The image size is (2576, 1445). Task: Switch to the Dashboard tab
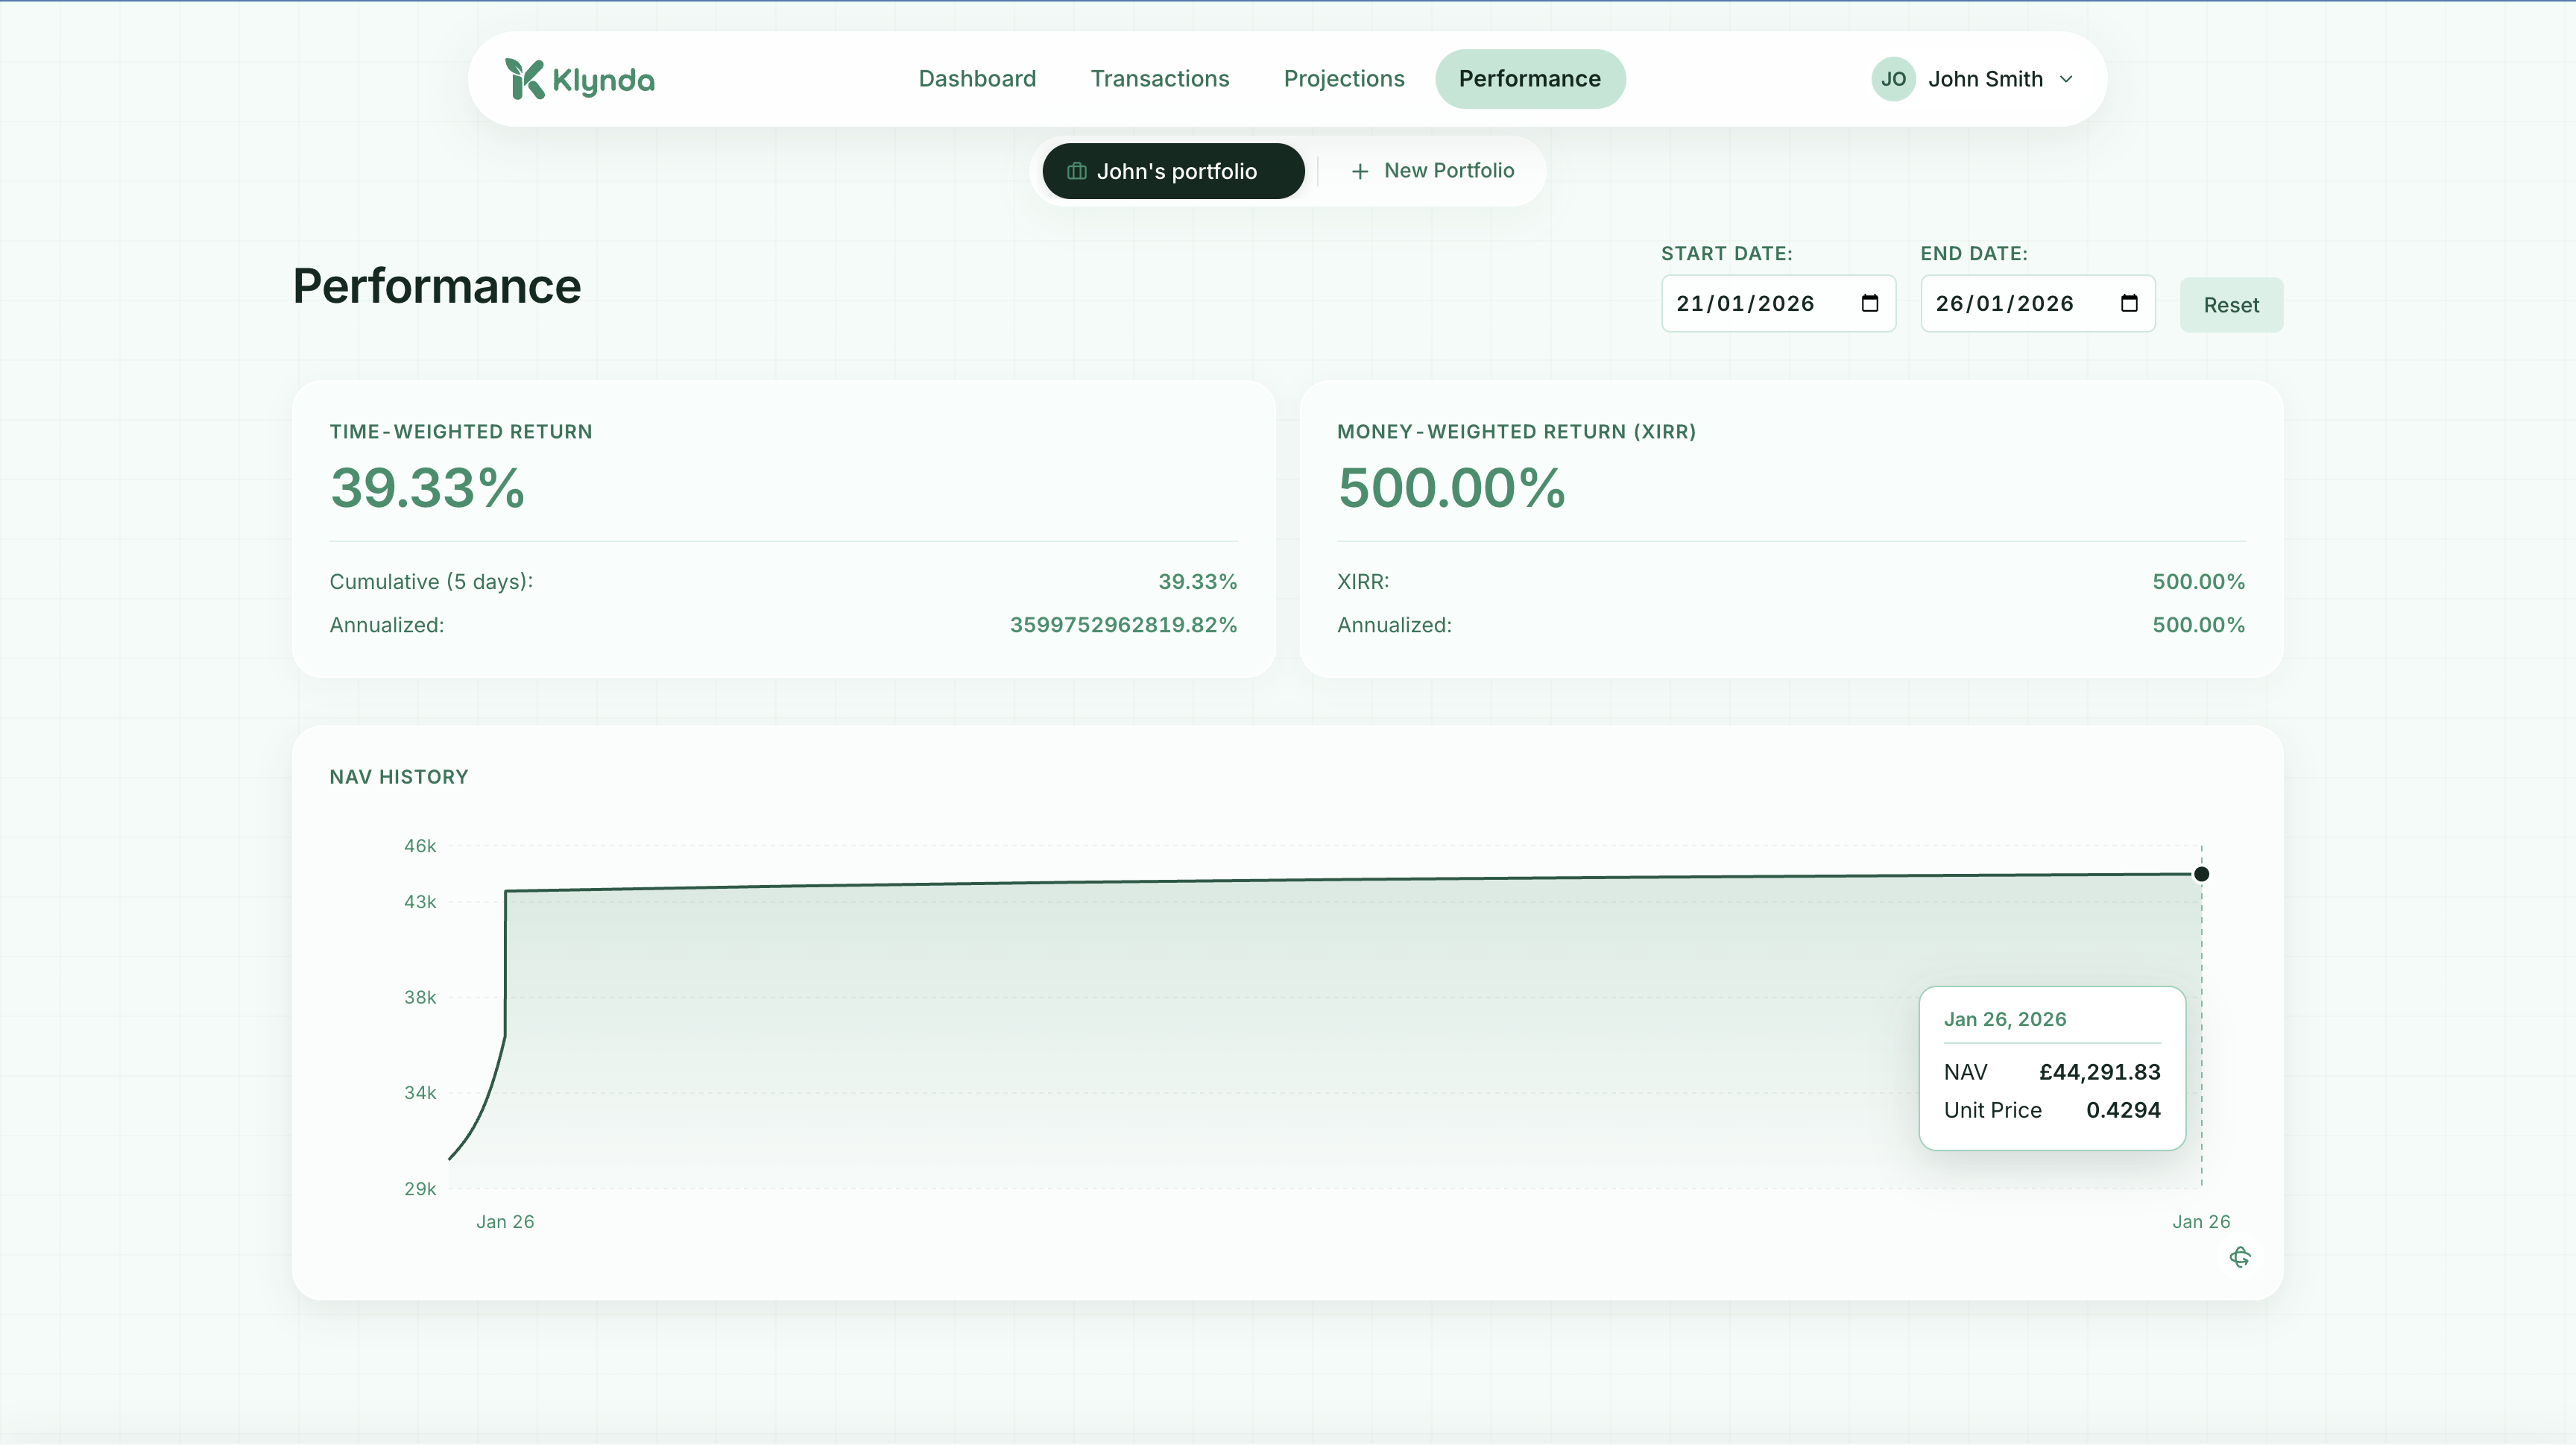(977, 78)
